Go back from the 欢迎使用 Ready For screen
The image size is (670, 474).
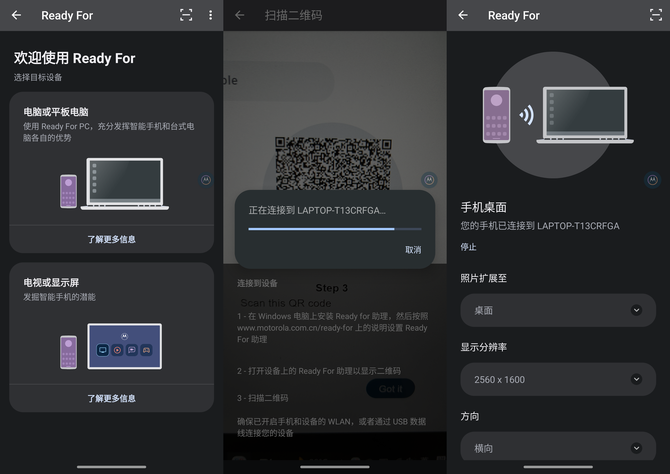pos(17,15)
